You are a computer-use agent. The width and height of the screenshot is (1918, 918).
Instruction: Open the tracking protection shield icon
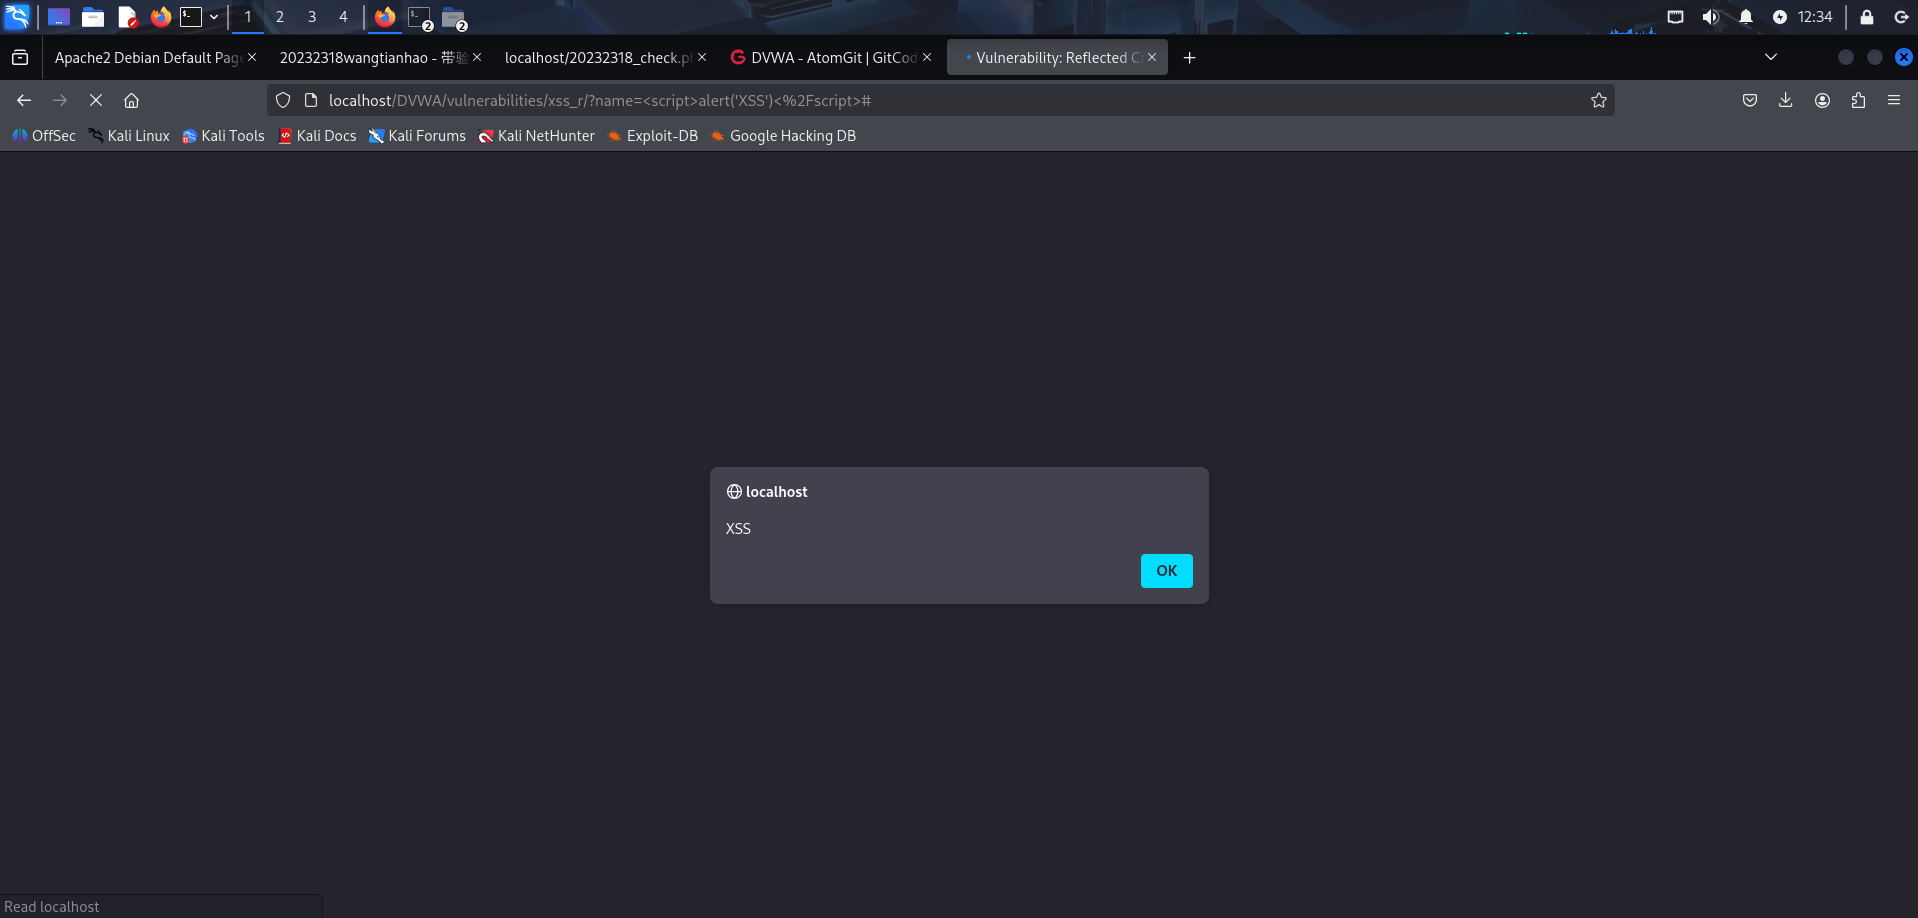click(x=283, y=100)
